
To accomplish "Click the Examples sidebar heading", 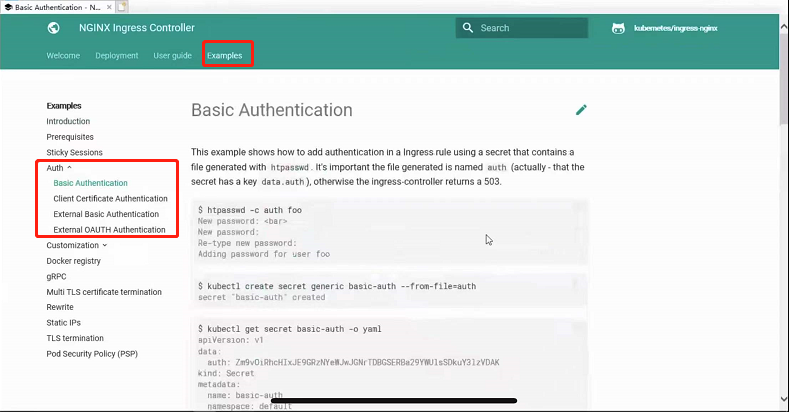I will pyautogui.click(x=64, y=106).
